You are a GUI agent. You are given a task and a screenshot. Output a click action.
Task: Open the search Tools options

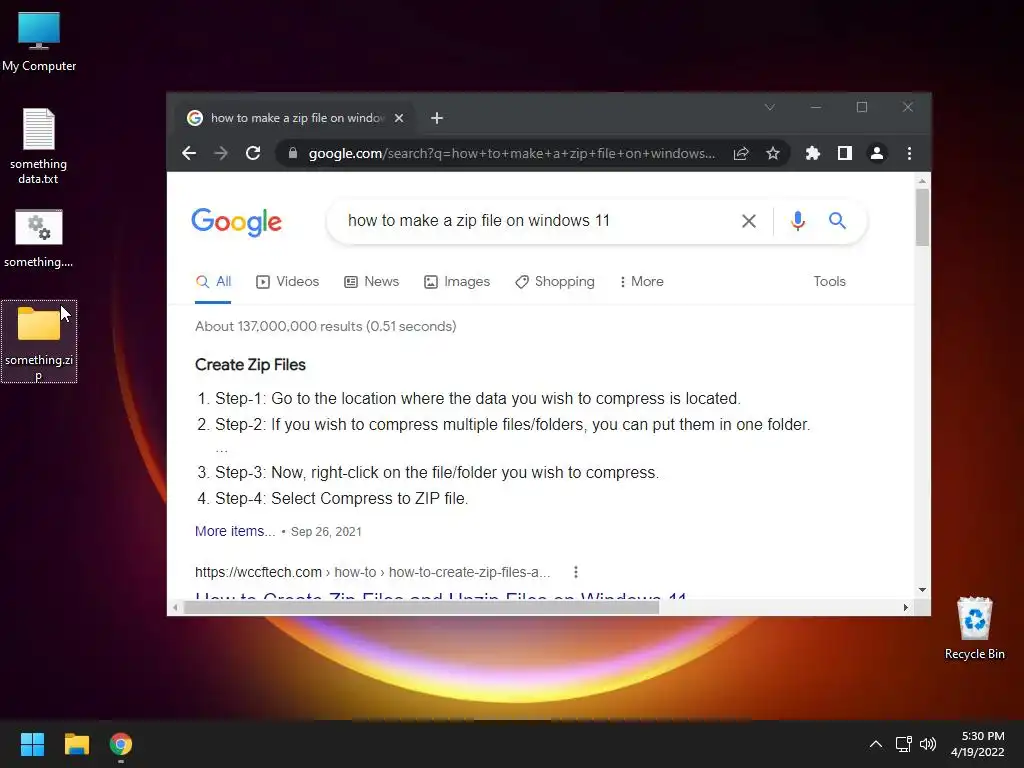pos(829,281)
